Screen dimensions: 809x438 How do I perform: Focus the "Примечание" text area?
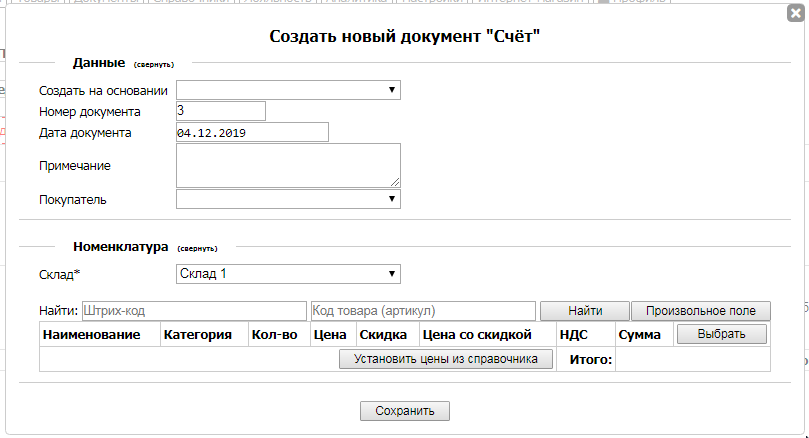click(x=288, y=165)
